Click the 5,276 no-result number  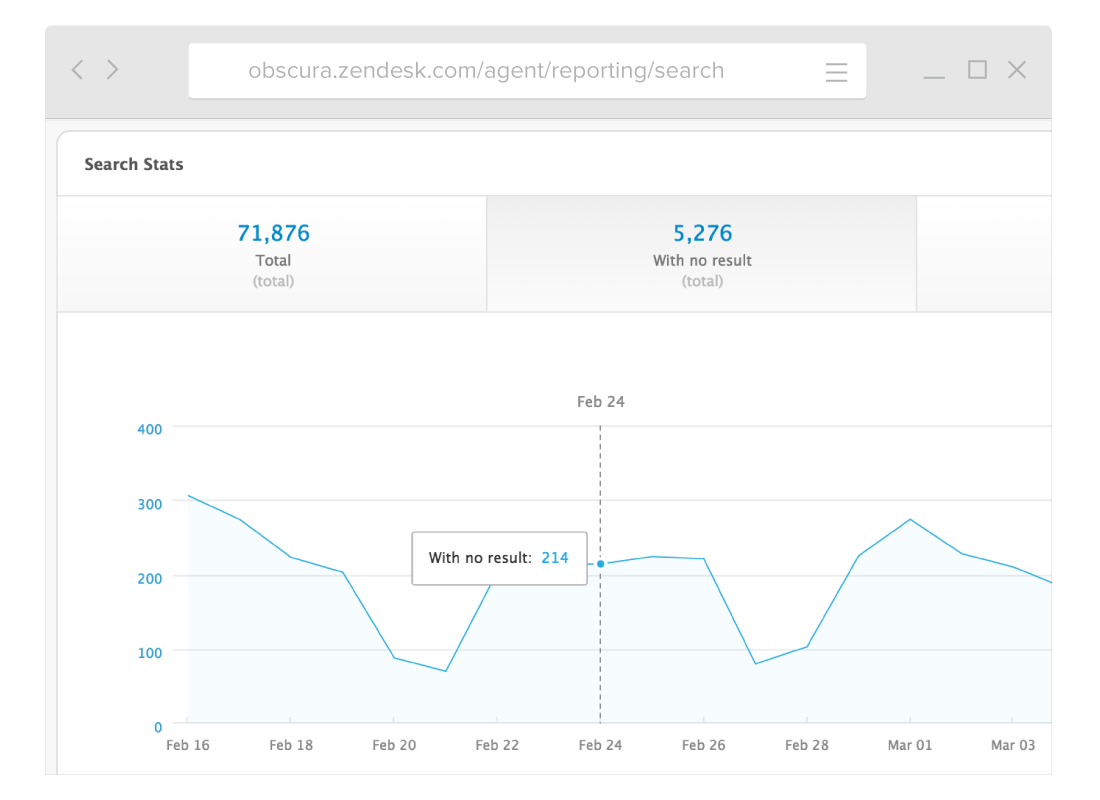point(702,233)
